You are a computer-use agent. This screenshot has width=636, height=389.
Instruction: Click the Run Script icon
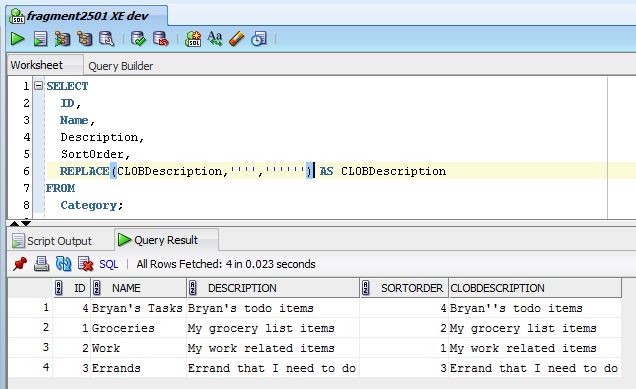[40, 39]
